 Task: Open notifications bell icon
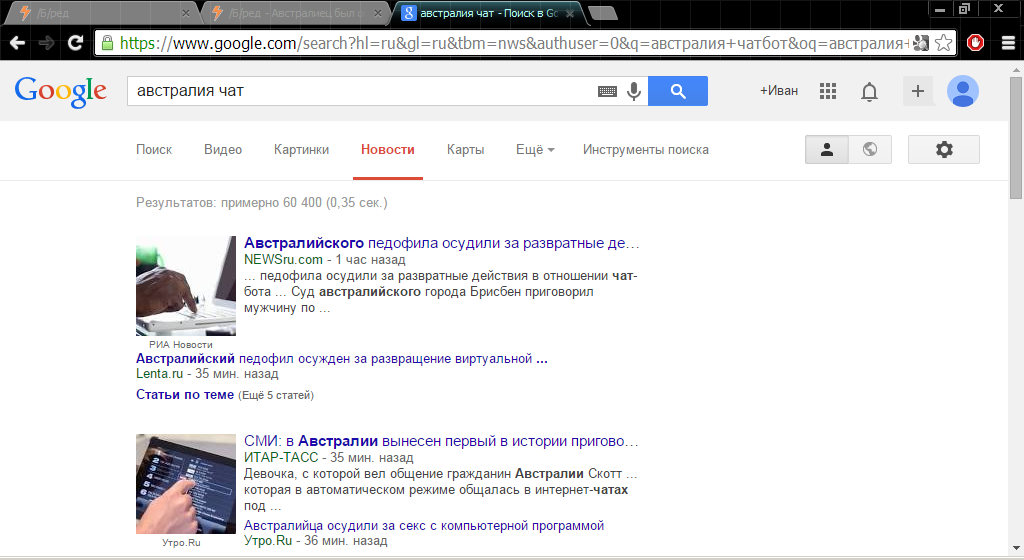tap(869, 91)
